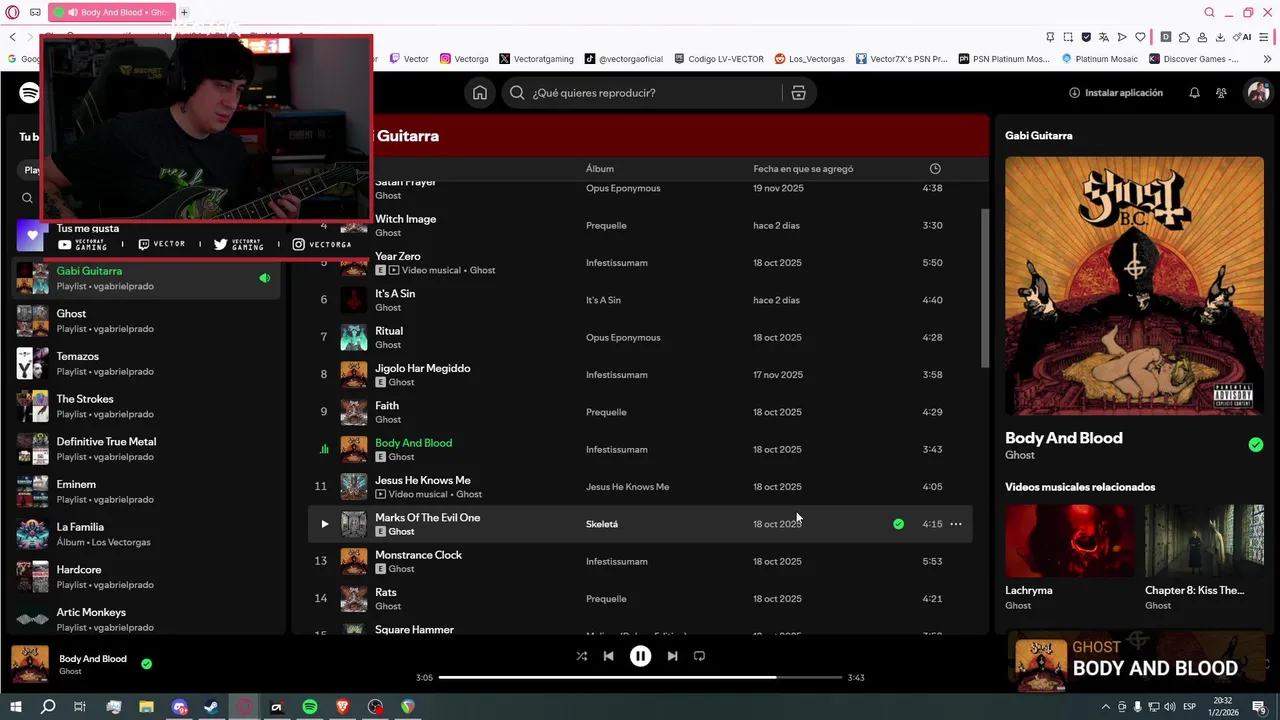The image size is (1280, 720).
Task: Open Discover Games bookmark
Action: [x=1193, y=59]
